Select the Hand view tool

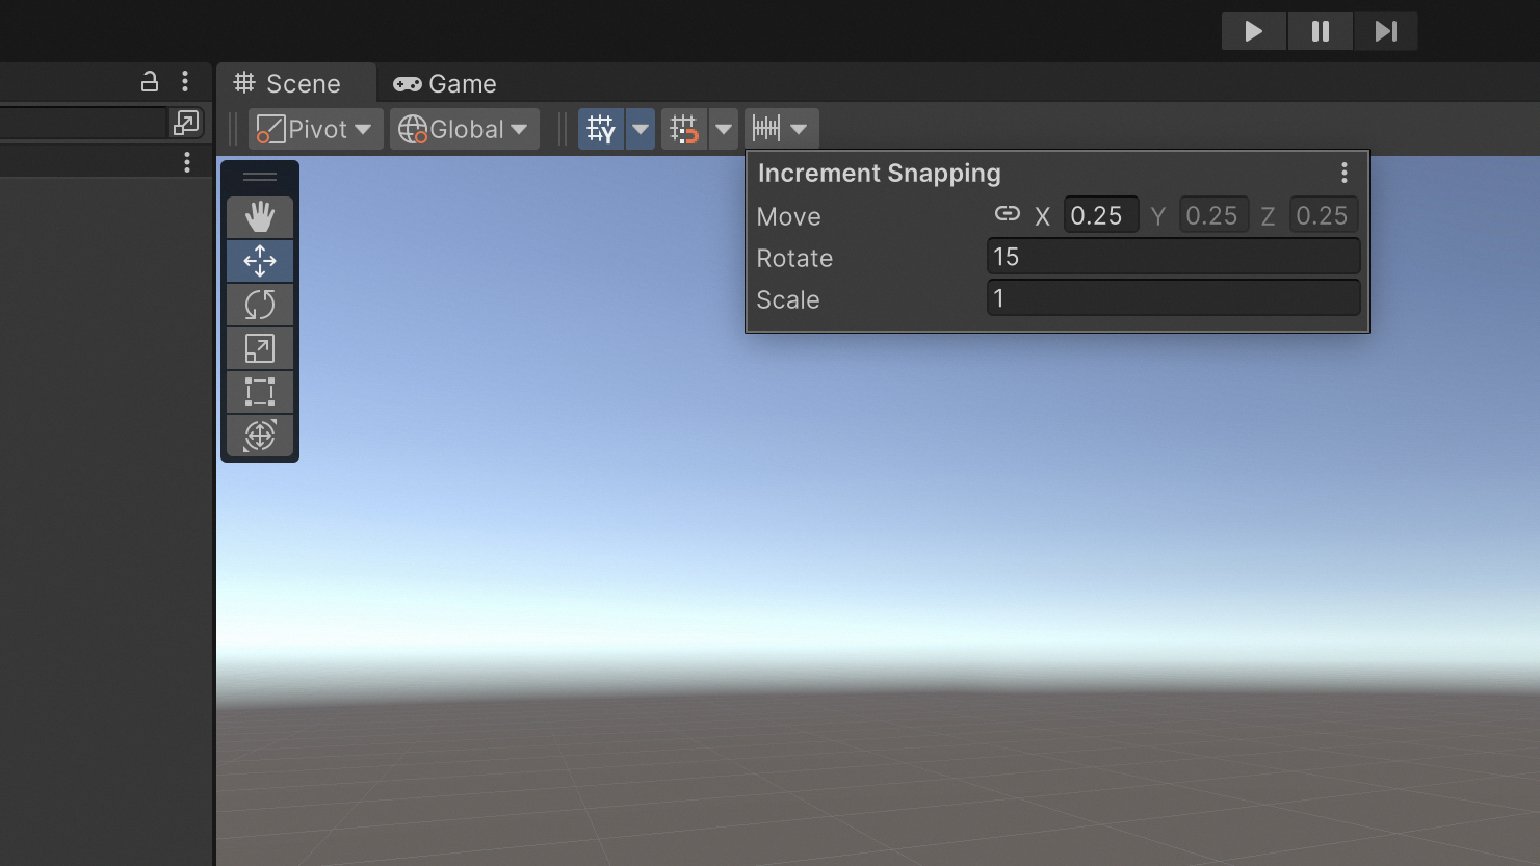259,217
